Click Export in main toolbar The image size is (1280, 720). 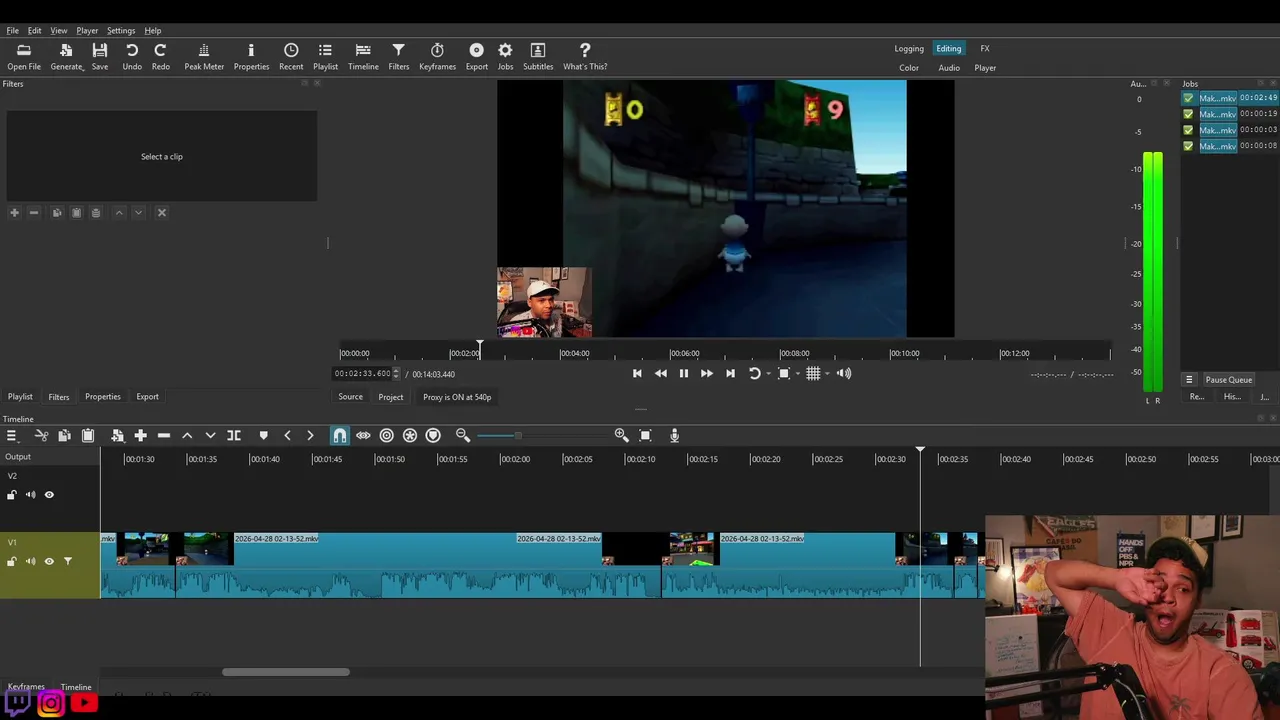click(477, 57)
